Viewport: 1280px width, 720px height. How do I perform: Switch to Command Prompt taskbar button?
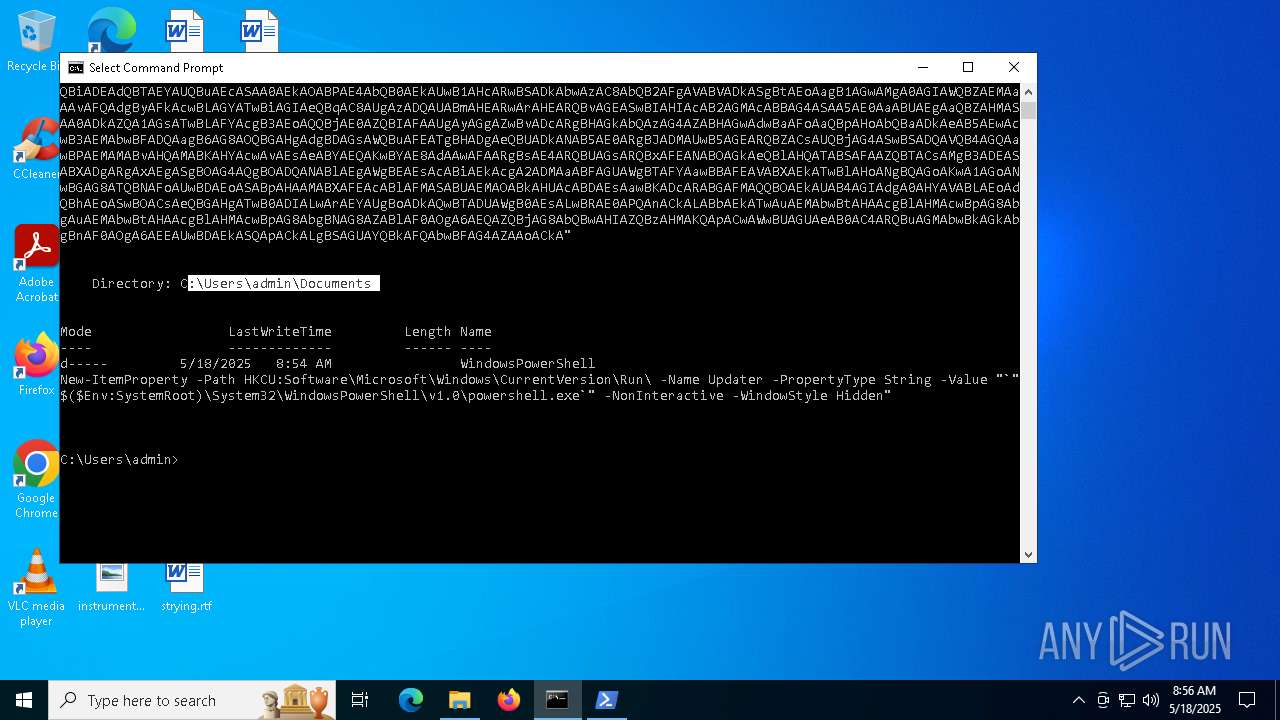pos(557,700)
